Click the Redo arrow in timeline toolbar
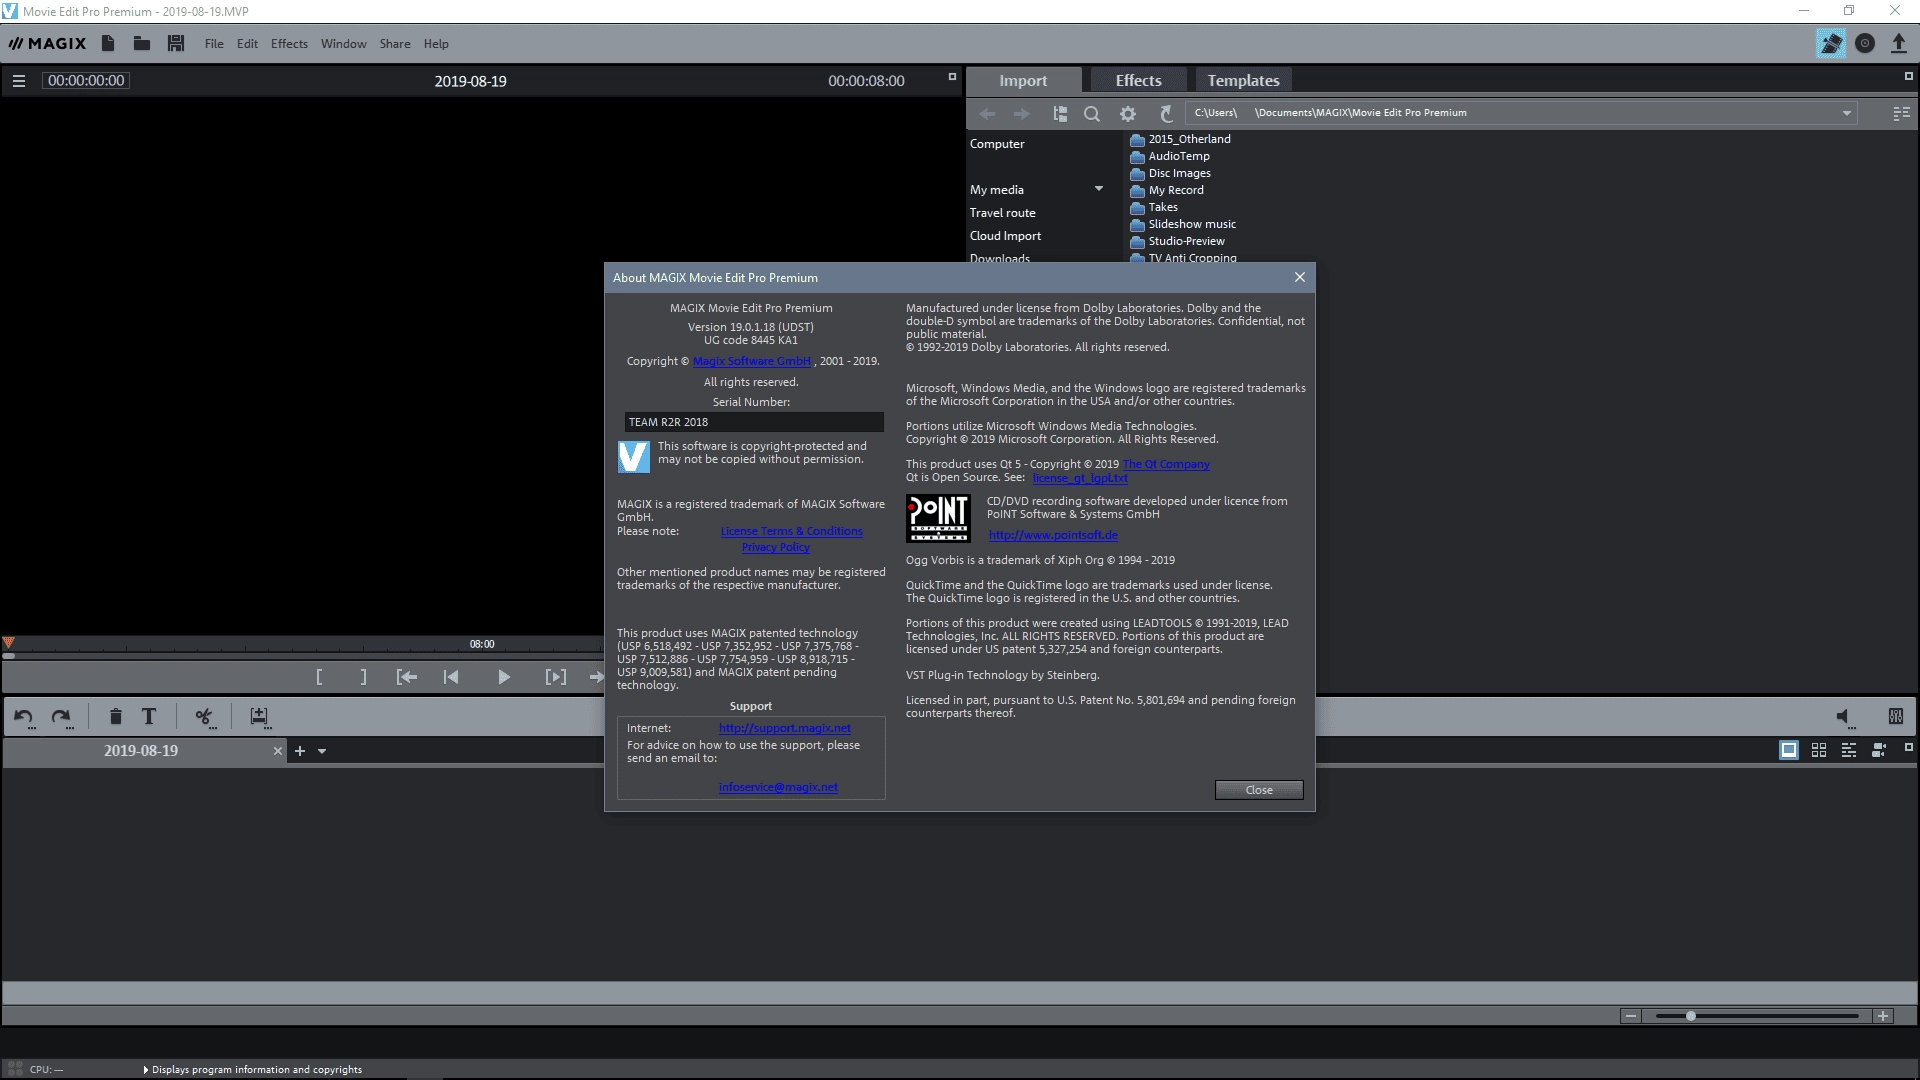This screenshot has width=1920, height=1080. (62, 717)
